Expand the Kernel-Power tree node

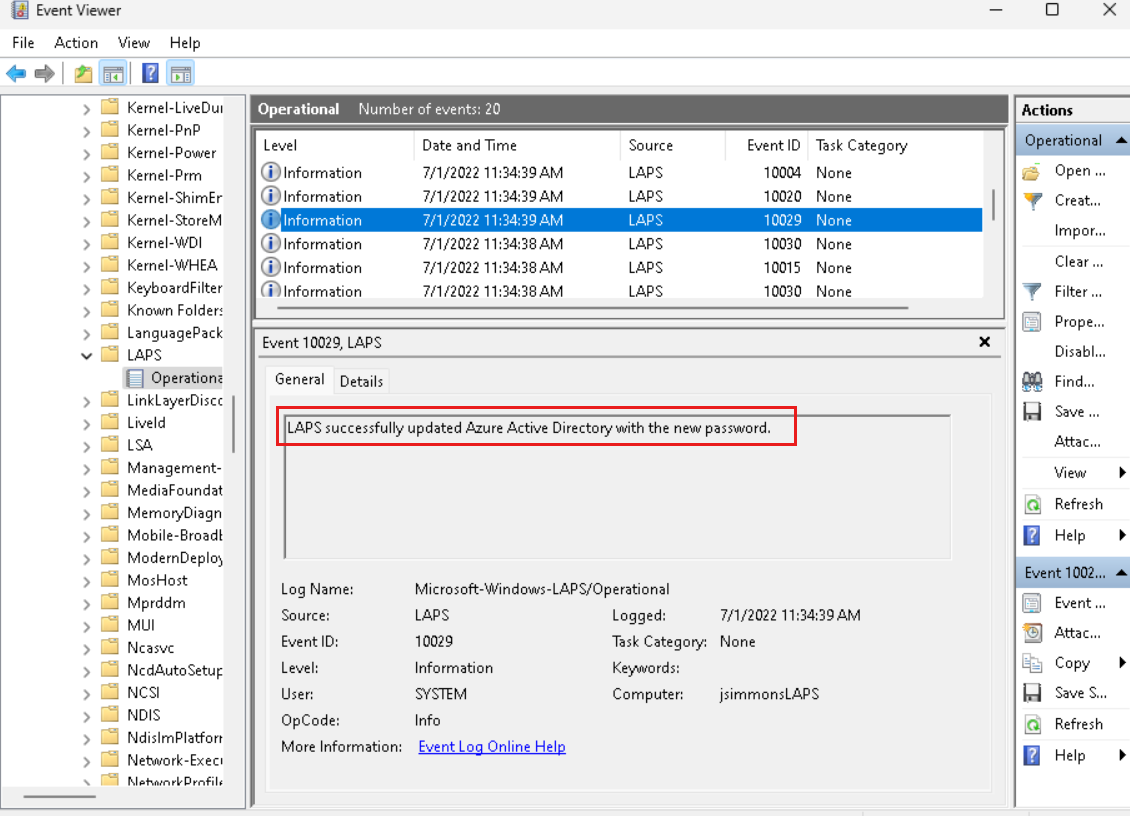[x=87, y=152]
